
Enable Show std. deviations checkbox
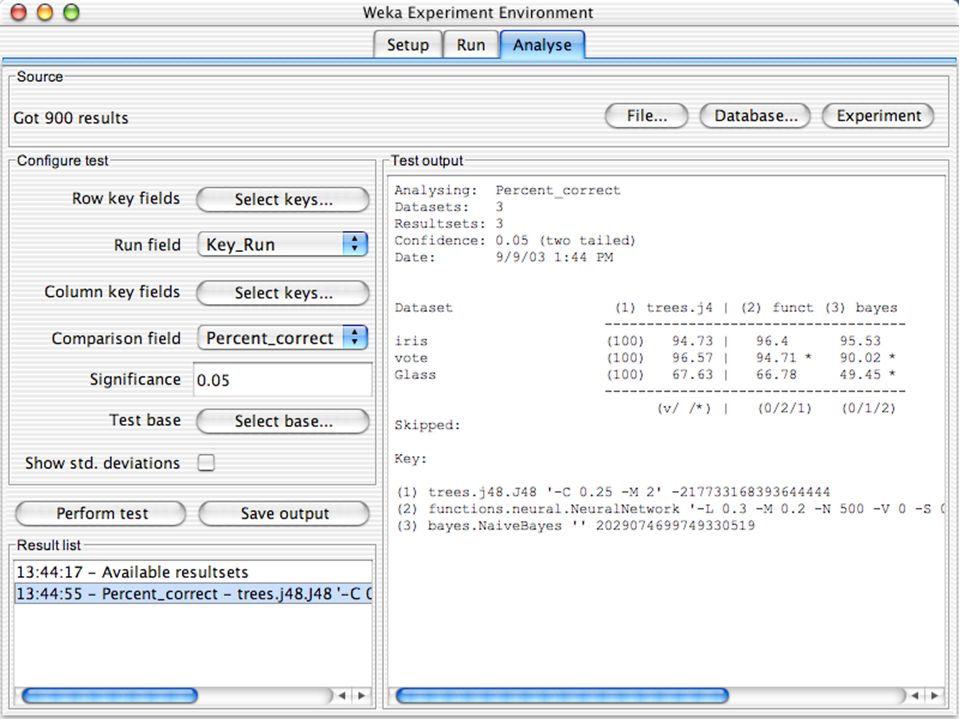(206, 462)
